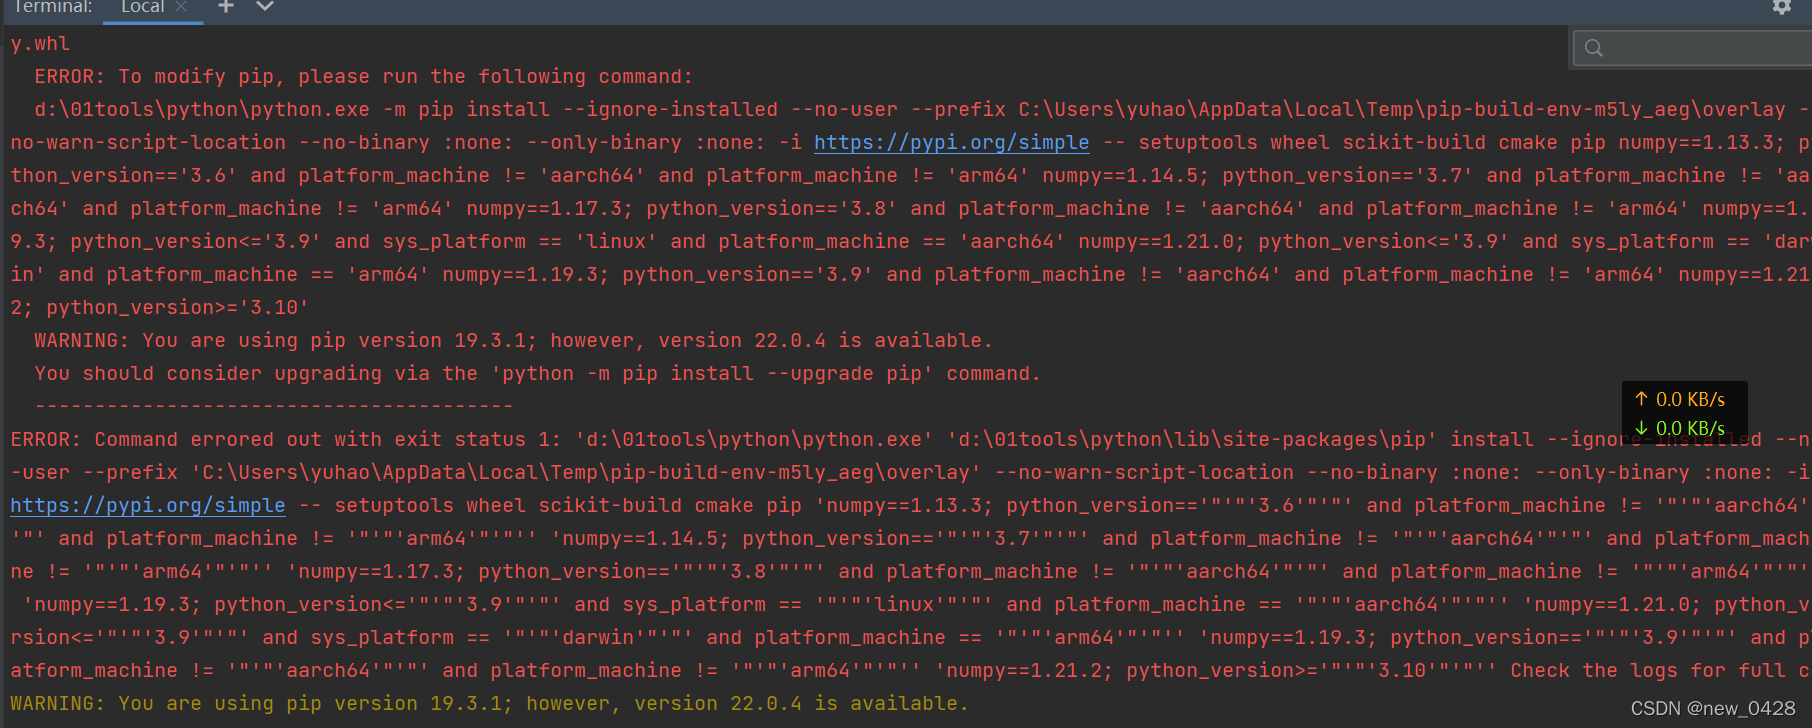Click the final yellow WARNING line
The height and width of the screenshot is (728, 1812).
click(489, 704)
